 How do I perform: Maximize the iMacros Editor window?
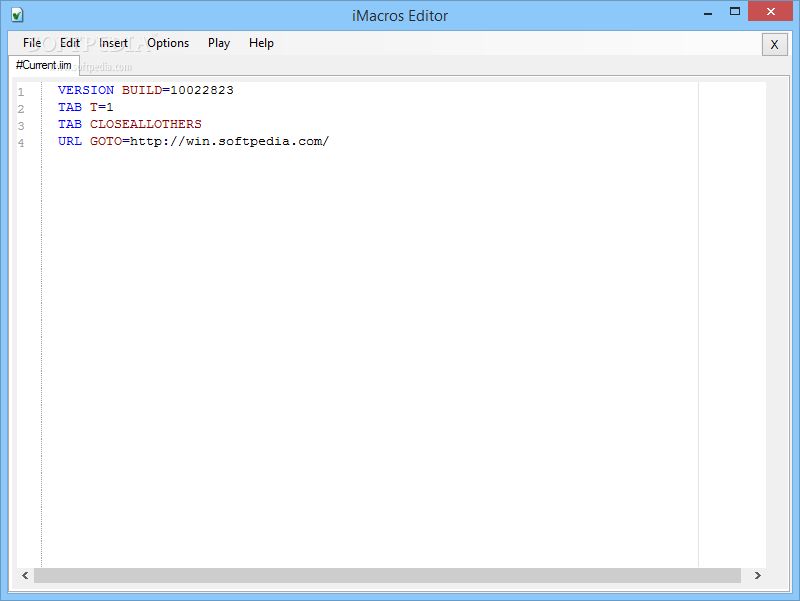point(735,11)
